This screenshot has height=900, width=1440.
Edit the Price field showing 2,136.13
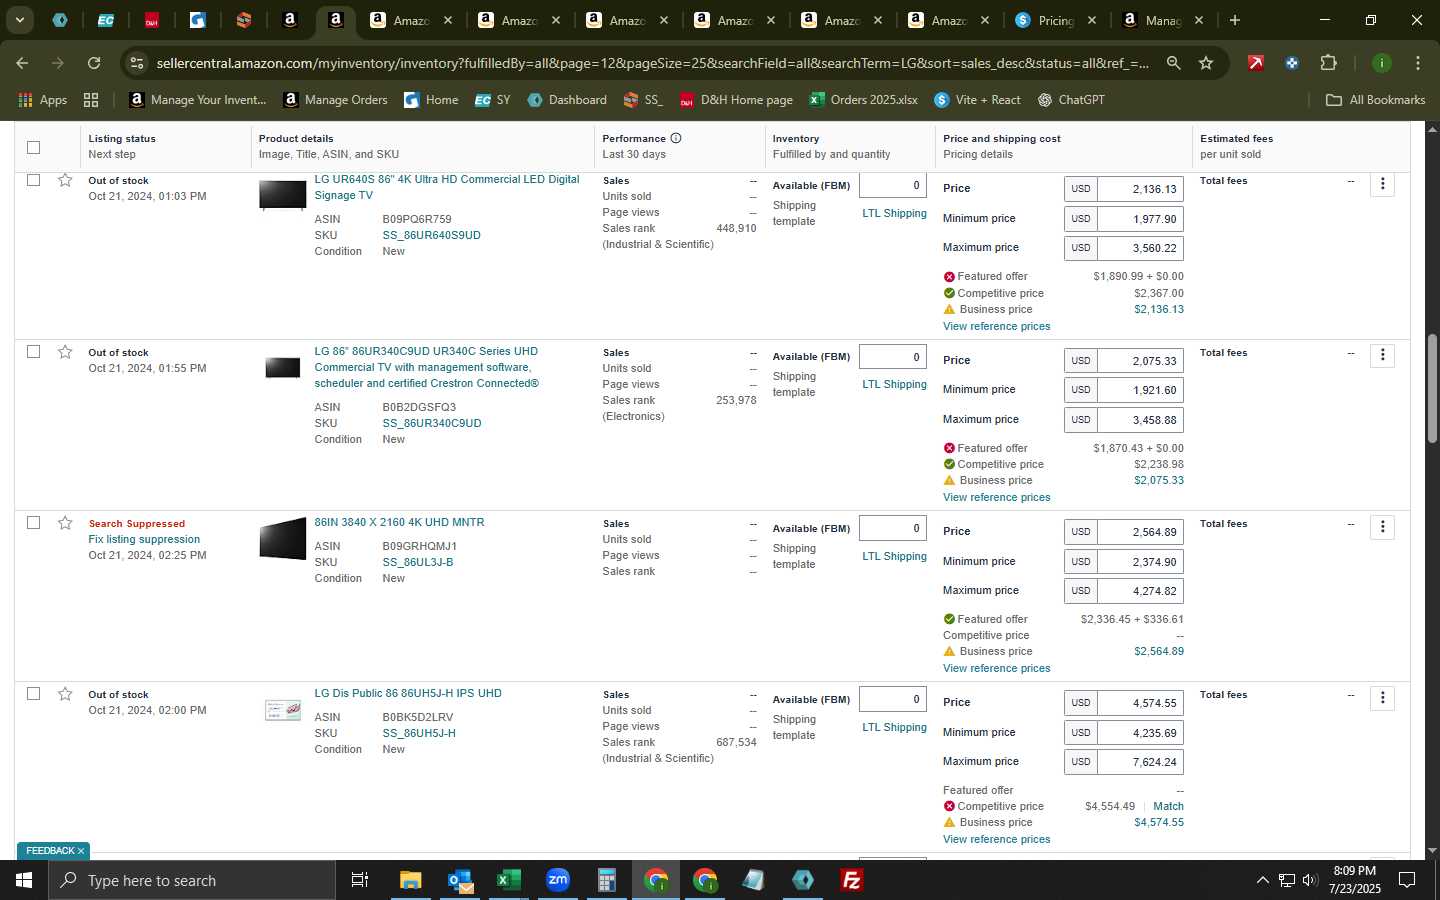pos(1140,189)
